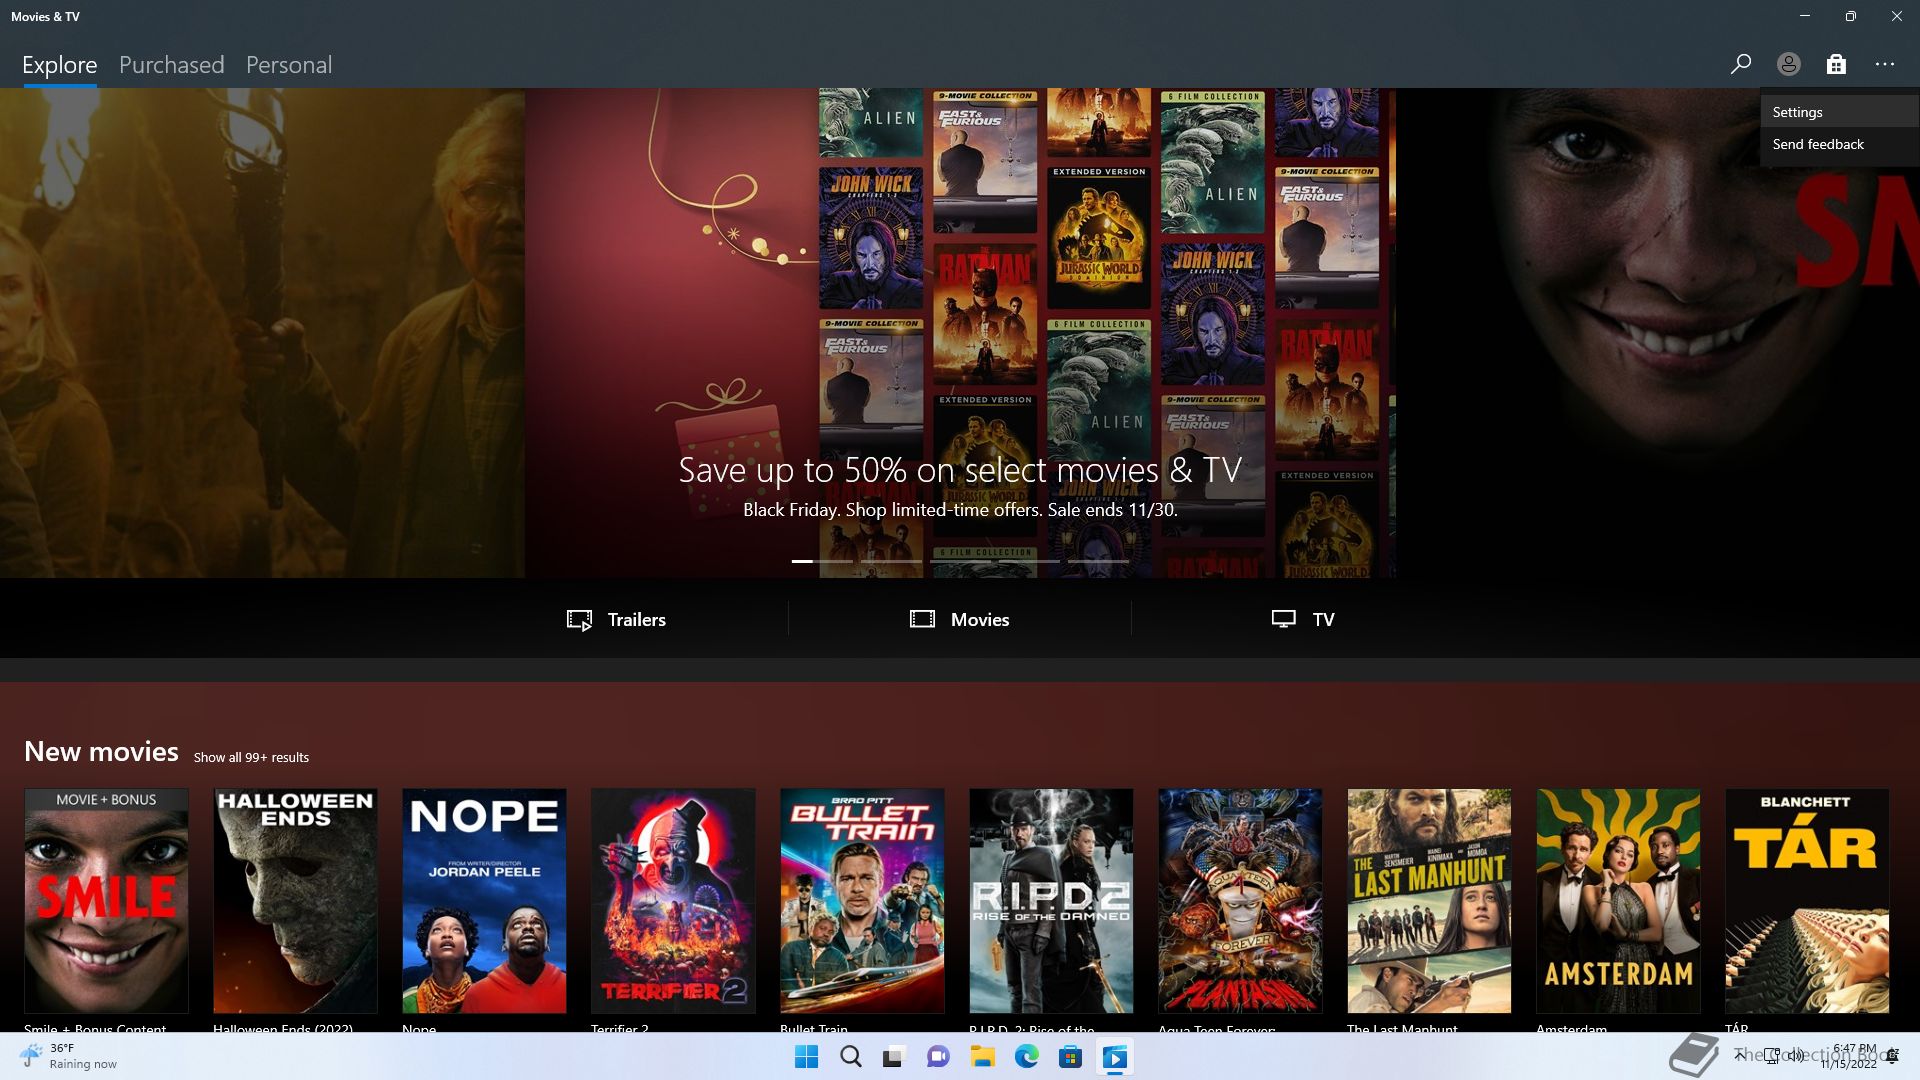Viewport: 1920px width, 1080px height.
Task: Open the Bullet Train poster
Action: 862,900
